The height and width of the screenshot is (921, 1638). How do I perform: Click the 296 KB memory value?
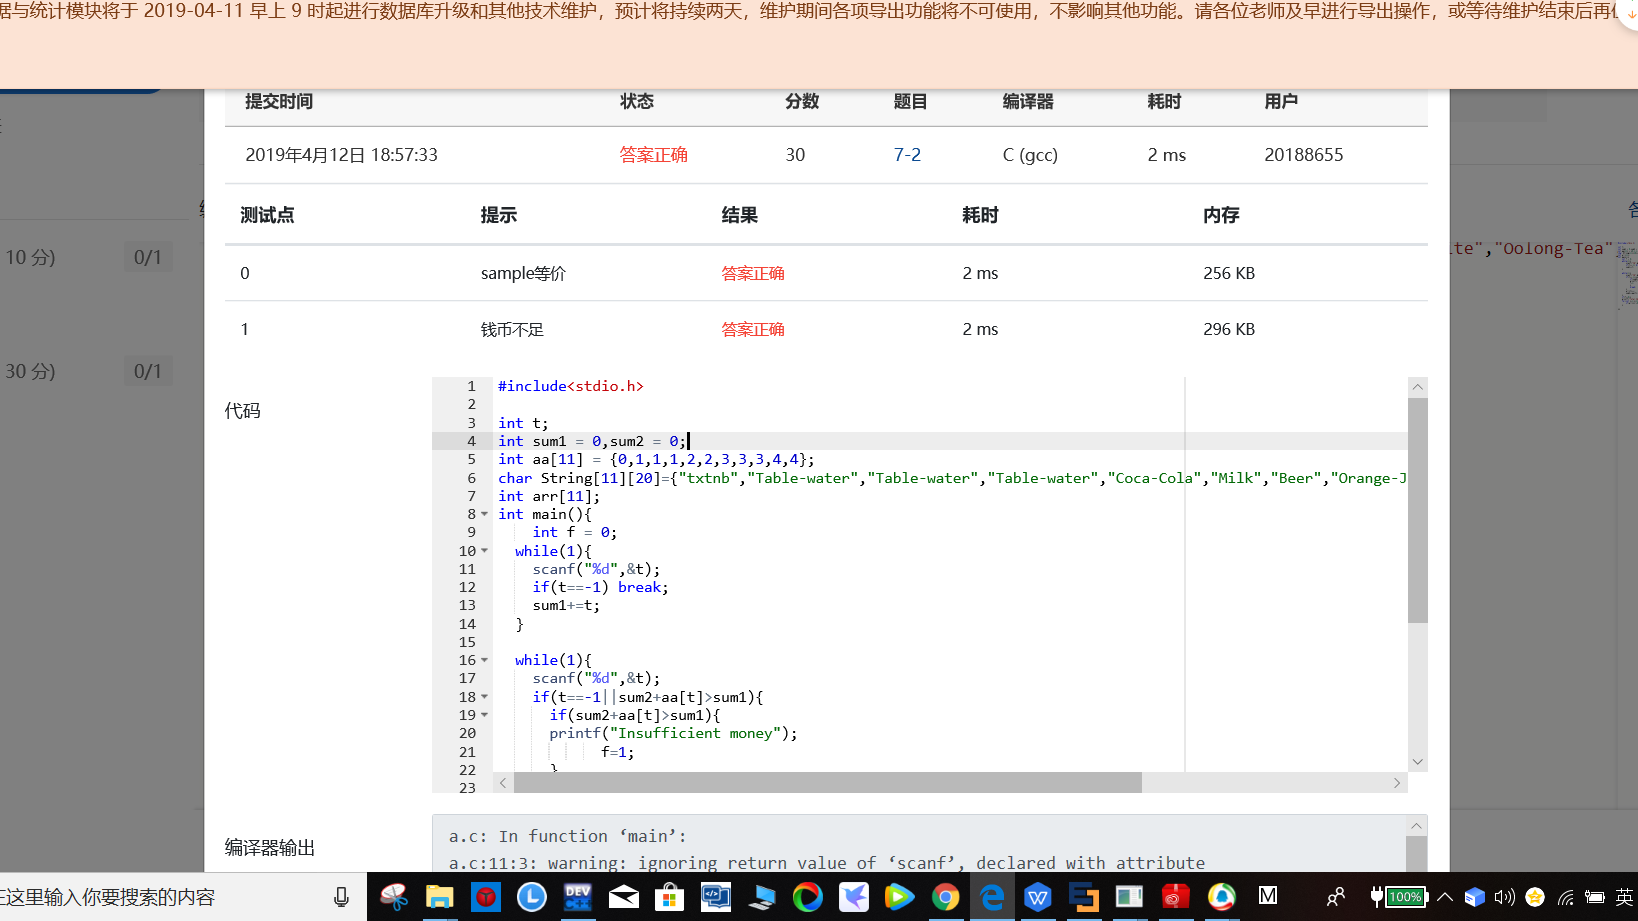[x=1229, y=329]
